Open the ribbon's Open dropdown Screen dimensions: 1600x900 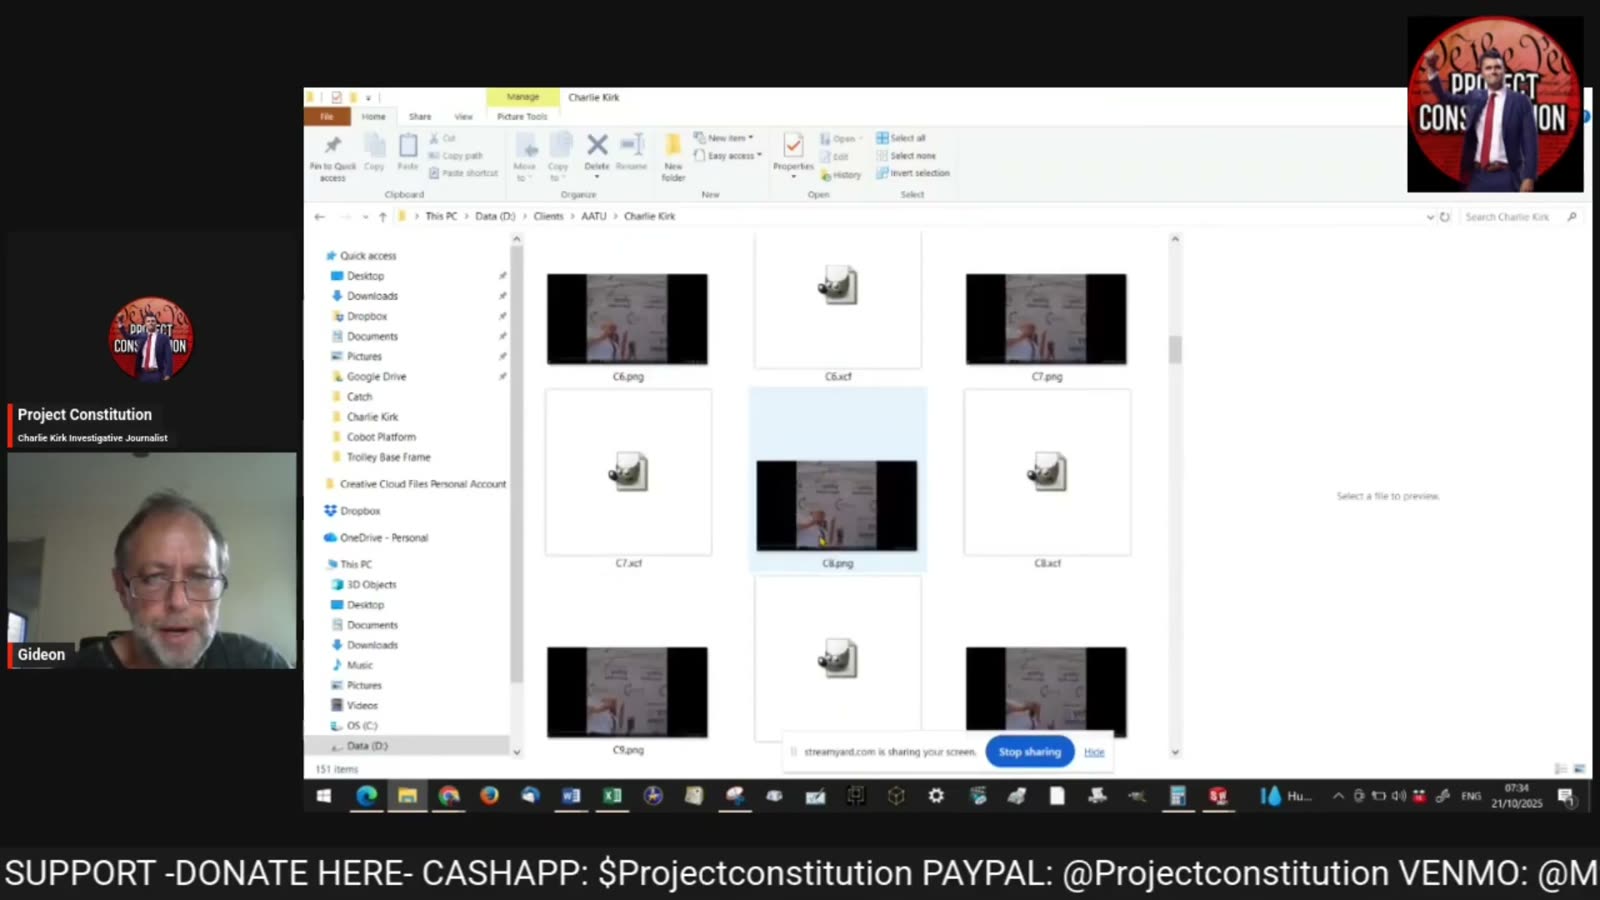click(841, 138)
